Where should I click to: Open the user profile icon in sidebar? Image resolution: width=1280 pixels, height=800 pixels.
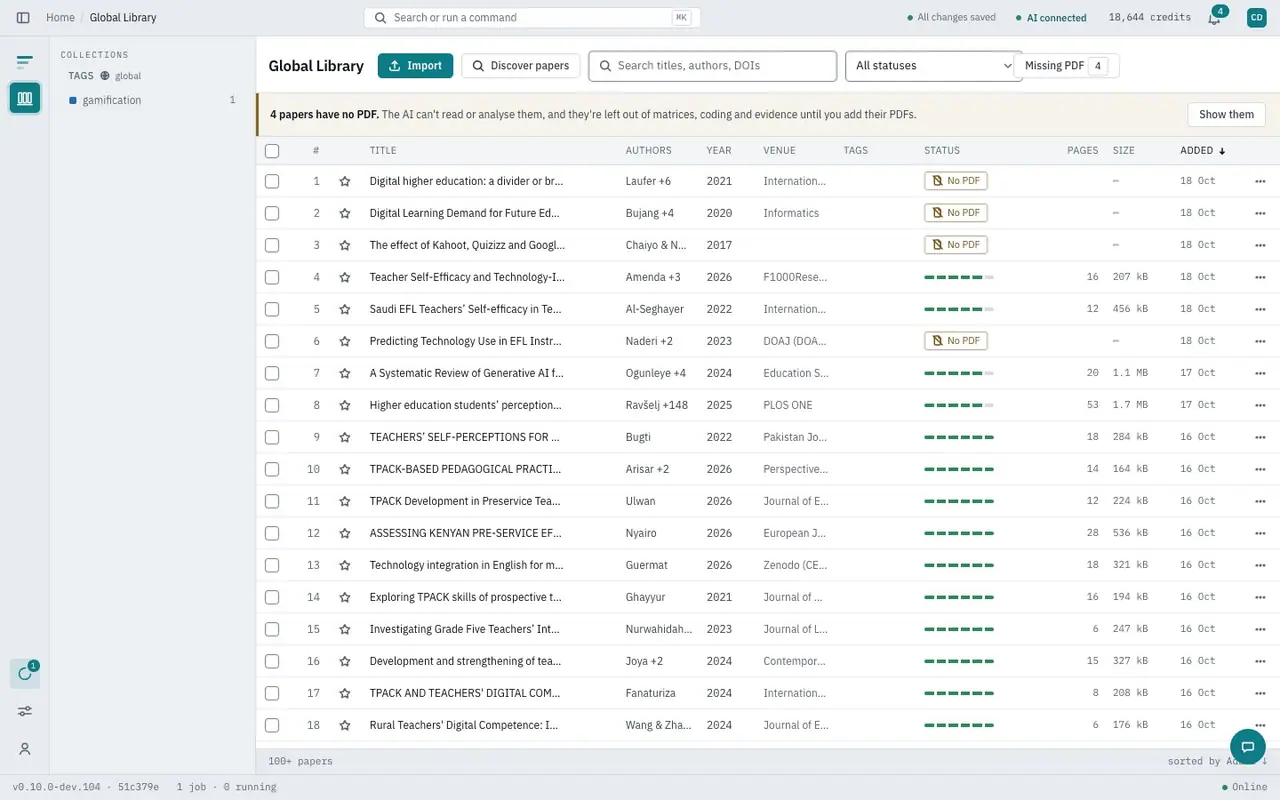coord(25,749)
